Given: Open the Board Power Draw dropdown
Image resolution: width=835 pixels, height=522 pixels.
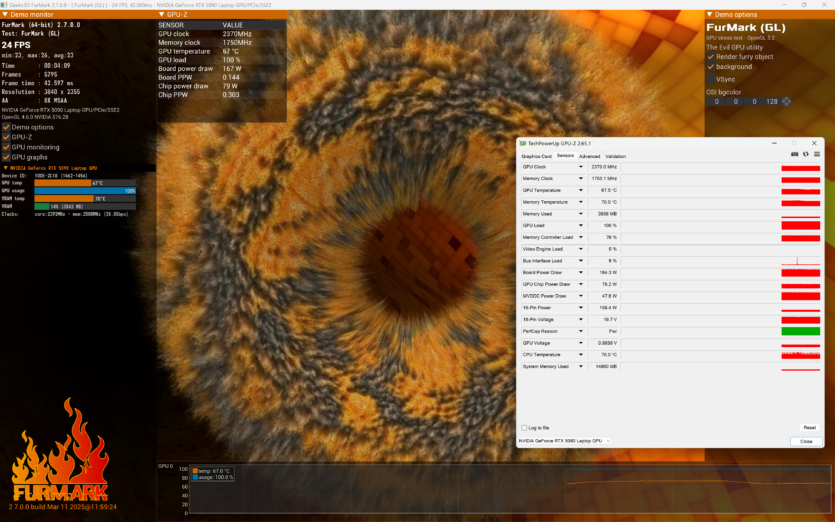Looking at the screenshot, I should [580, 273].
